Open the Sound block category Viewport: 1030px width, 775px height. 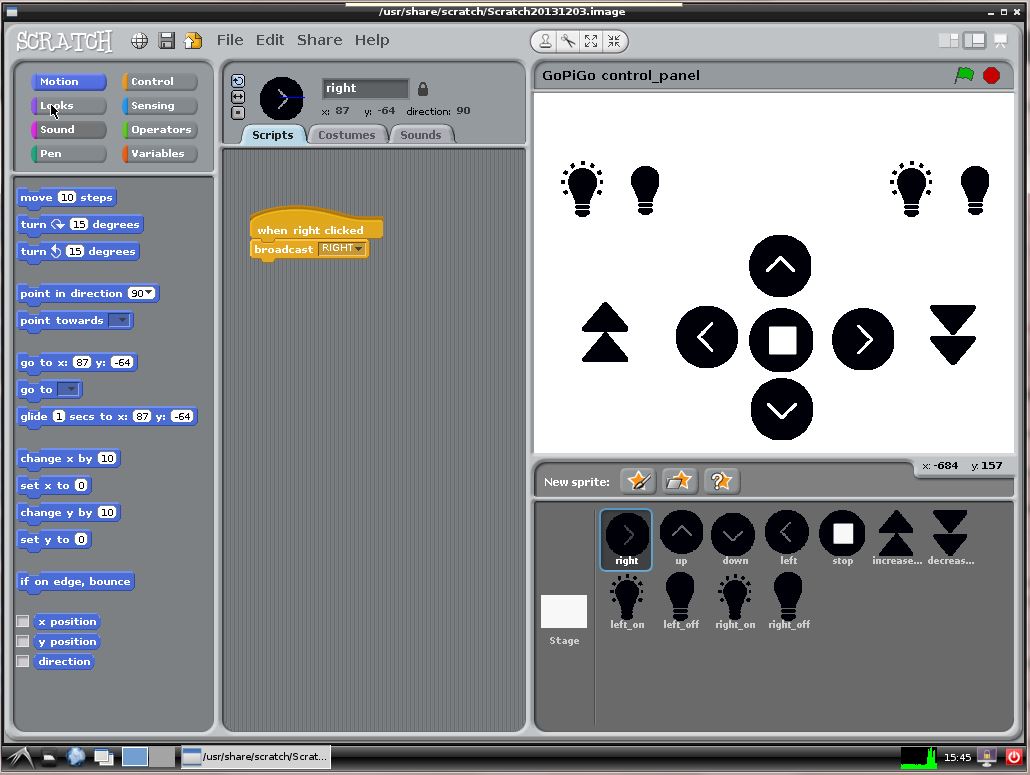click(x=68, y=129)
